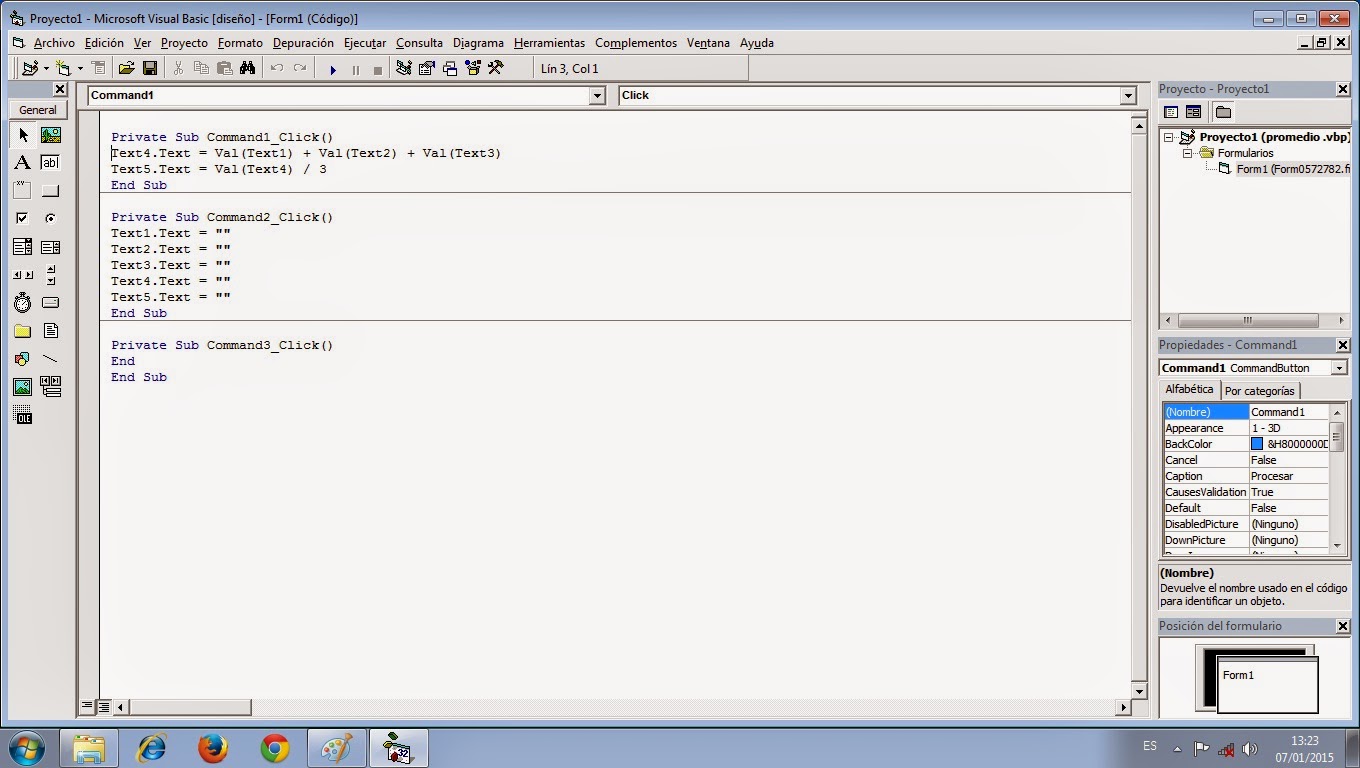Switch to Full Module View below the code

pos(103,707)
